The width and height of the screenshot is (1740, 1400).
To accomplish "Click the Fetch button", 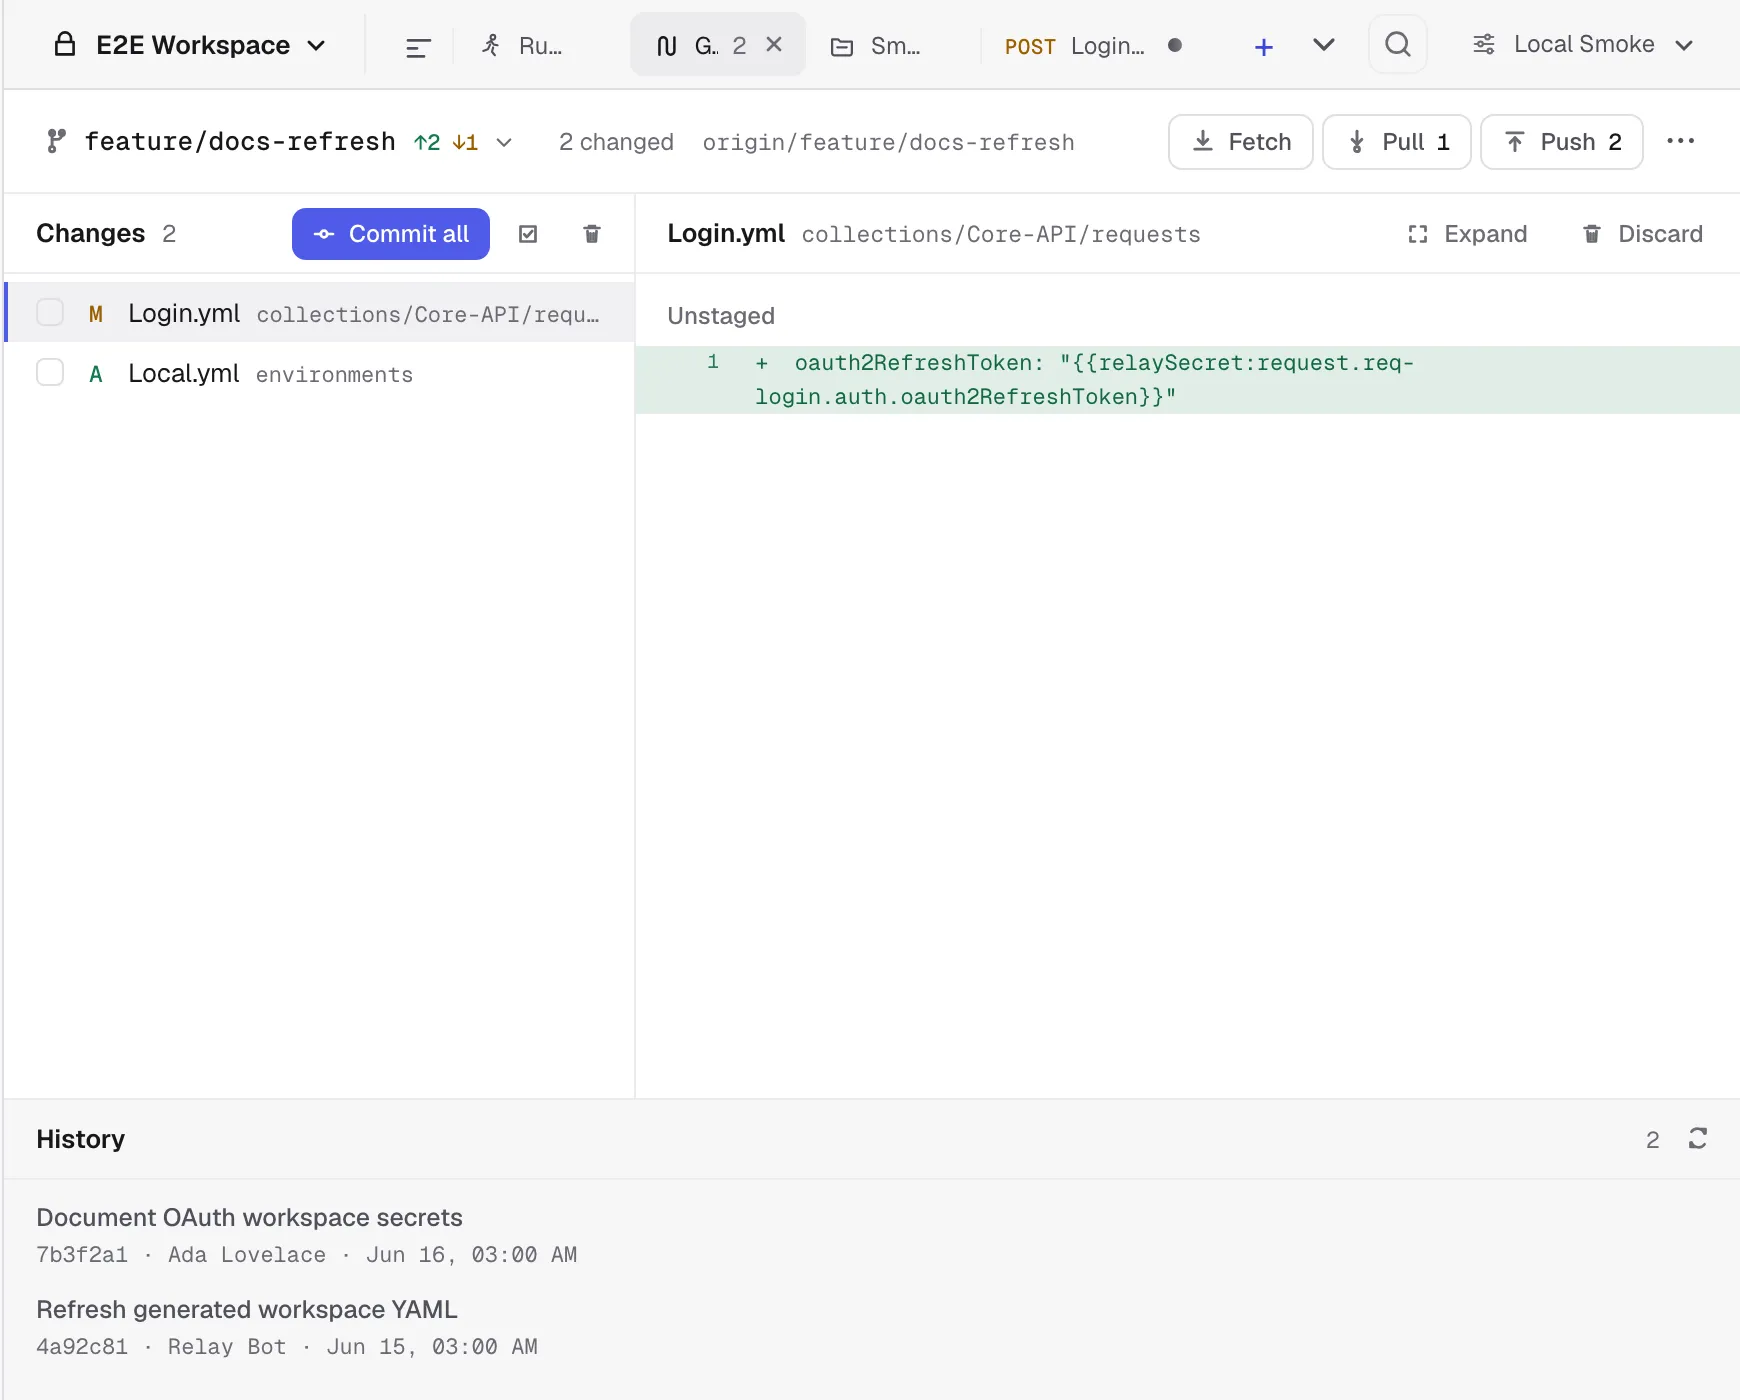I will 1241,142.
